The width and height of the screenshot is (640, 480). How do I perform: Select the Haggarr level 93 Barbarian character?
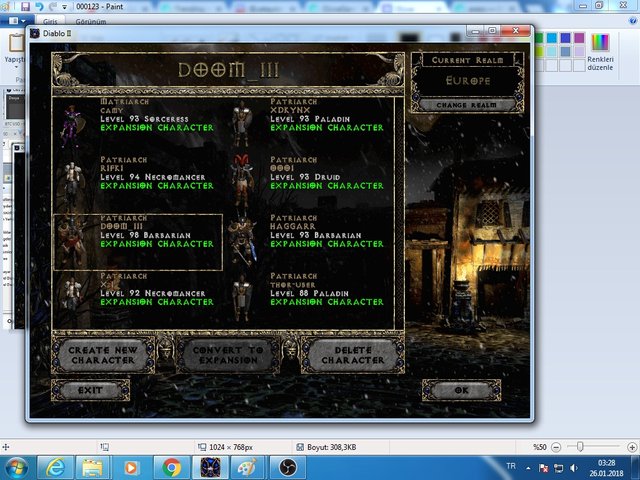point(308,242)
